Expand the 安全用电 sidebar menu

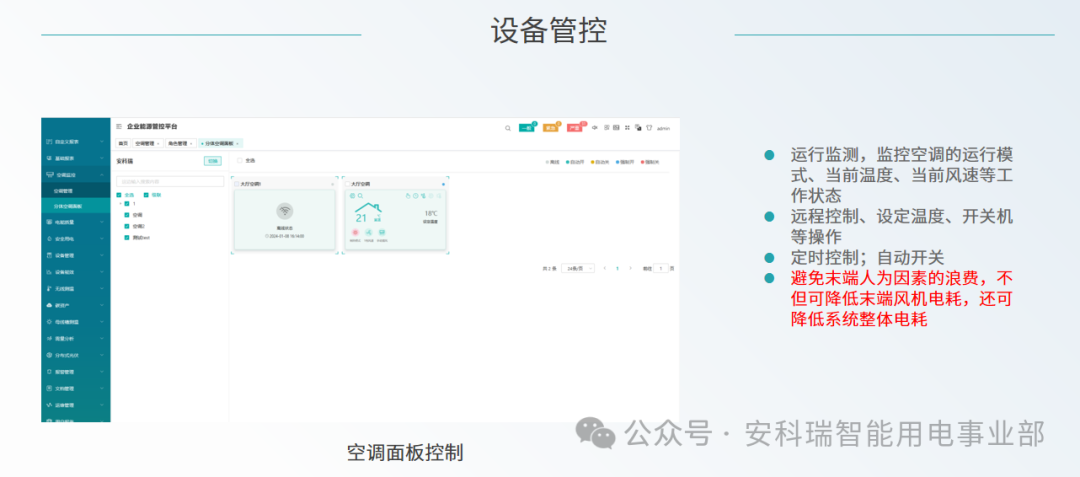(76, 239)
